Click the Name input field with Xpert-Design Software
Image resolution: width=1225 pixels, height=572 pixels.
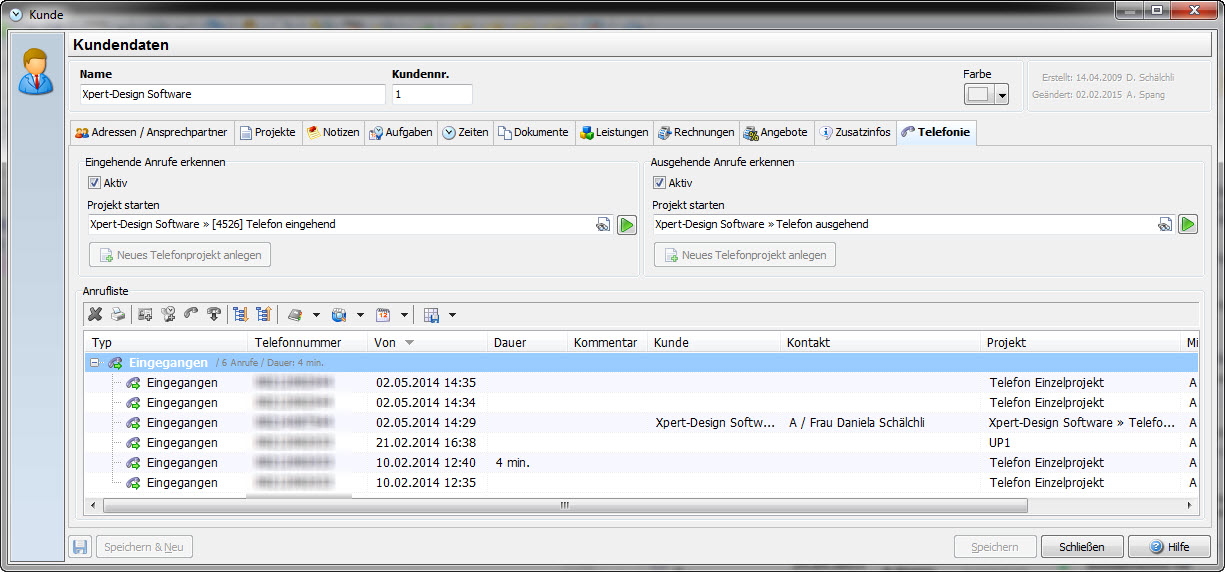232,94
